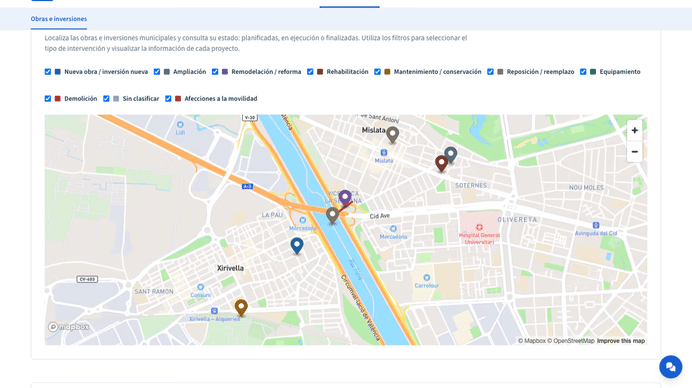Click Hospital General Universitari icon
The width and height of the screenshot is (692, 388).
tap(479, 227)
